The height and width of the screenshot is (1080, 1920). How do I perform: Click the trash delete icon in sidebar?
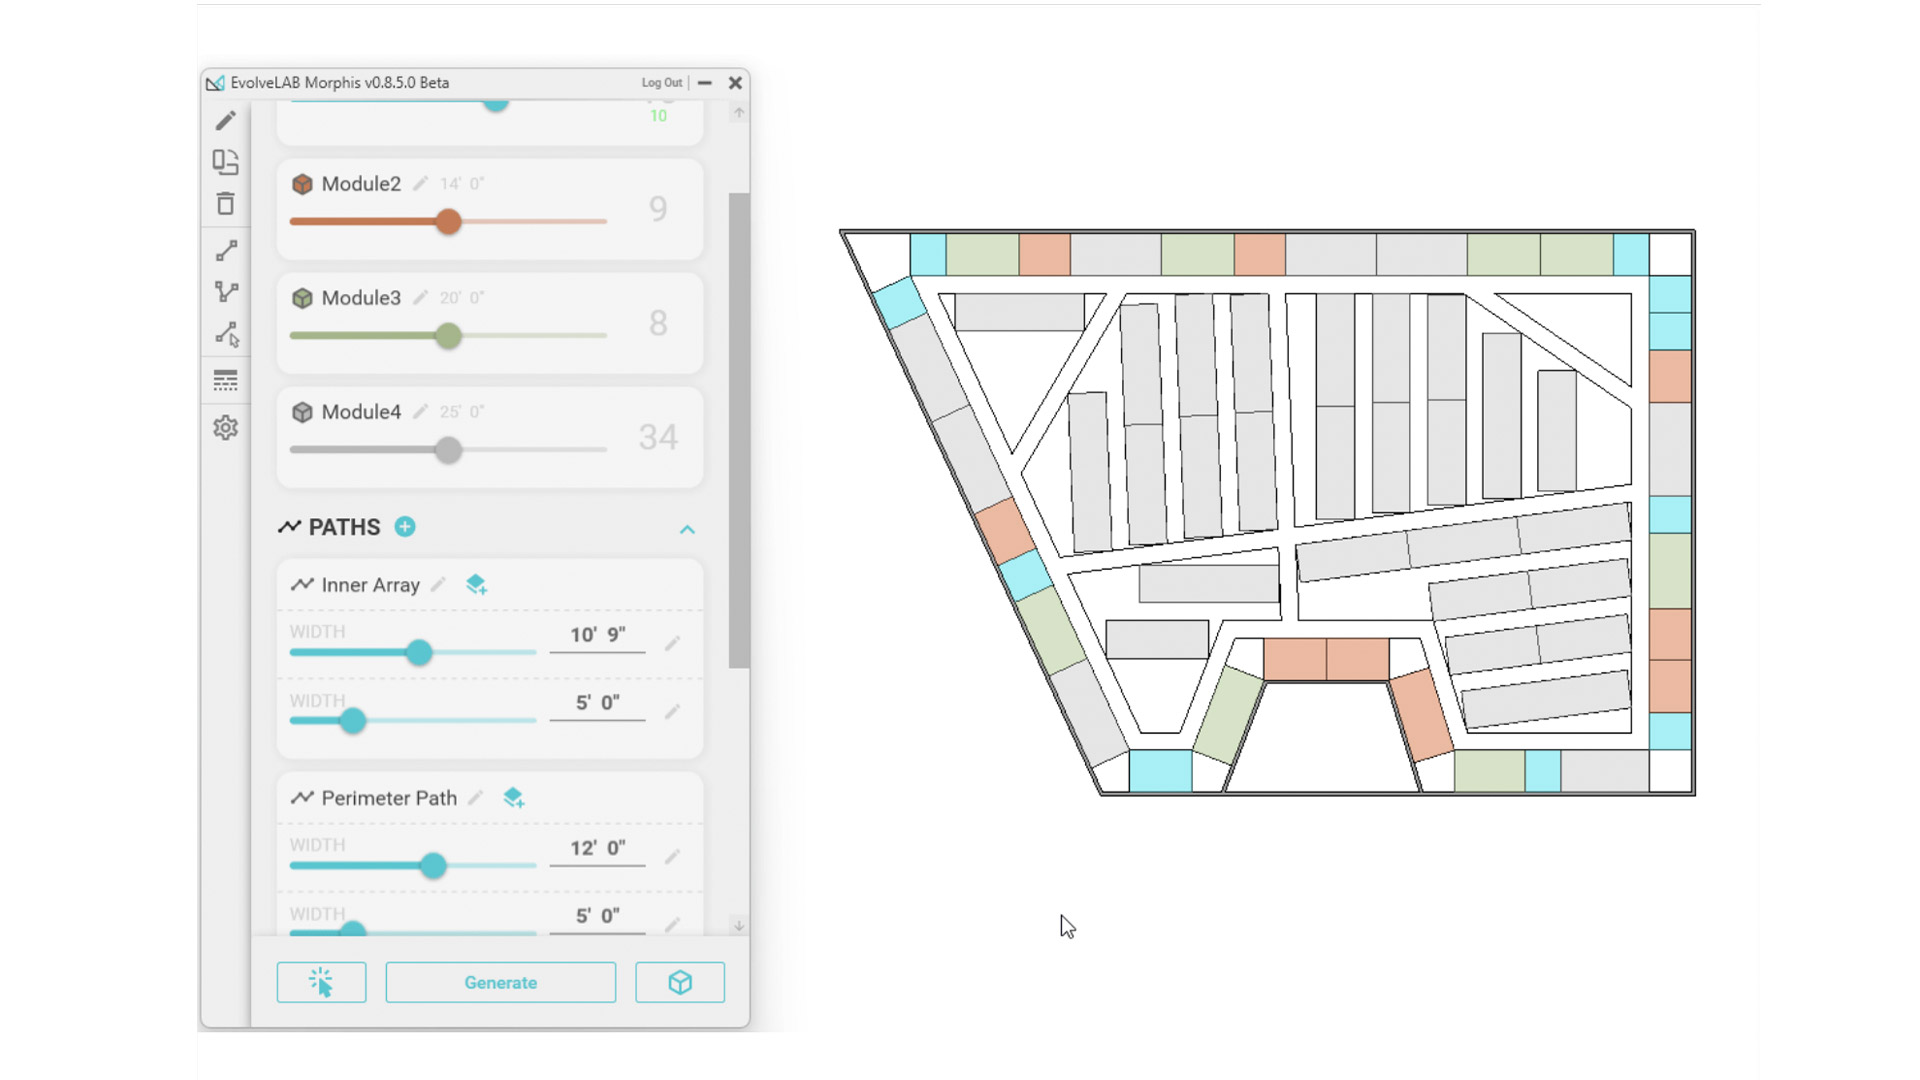(x=225, y=204)
